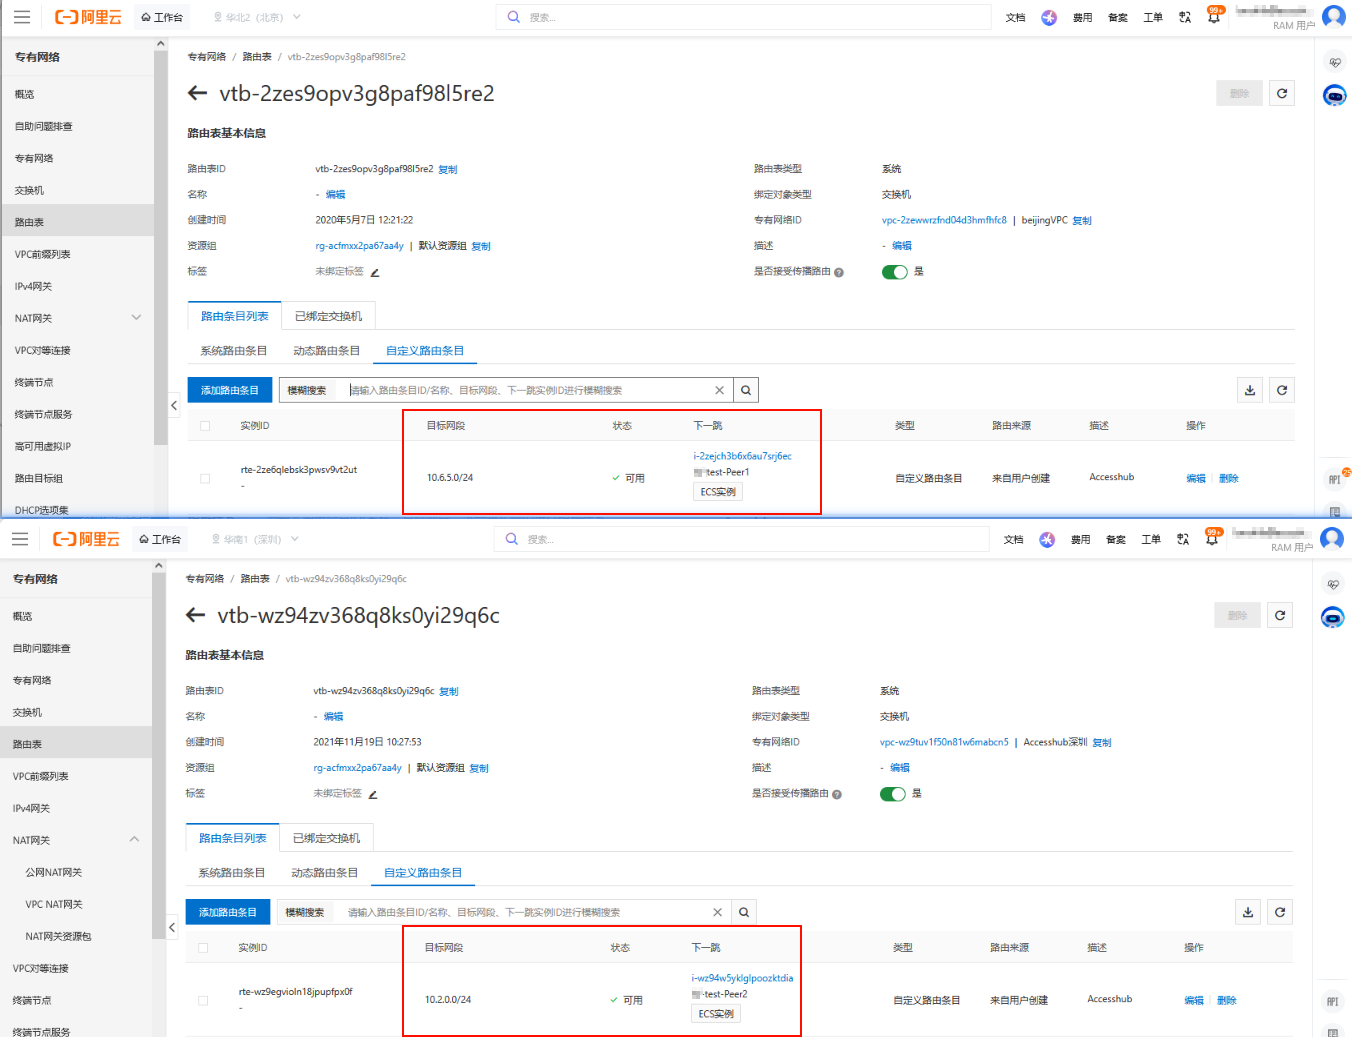Click the back arrow beside vtb-wz94zv368q8ks0yi29q6c

pyautogui.click(x=195, y=615)
